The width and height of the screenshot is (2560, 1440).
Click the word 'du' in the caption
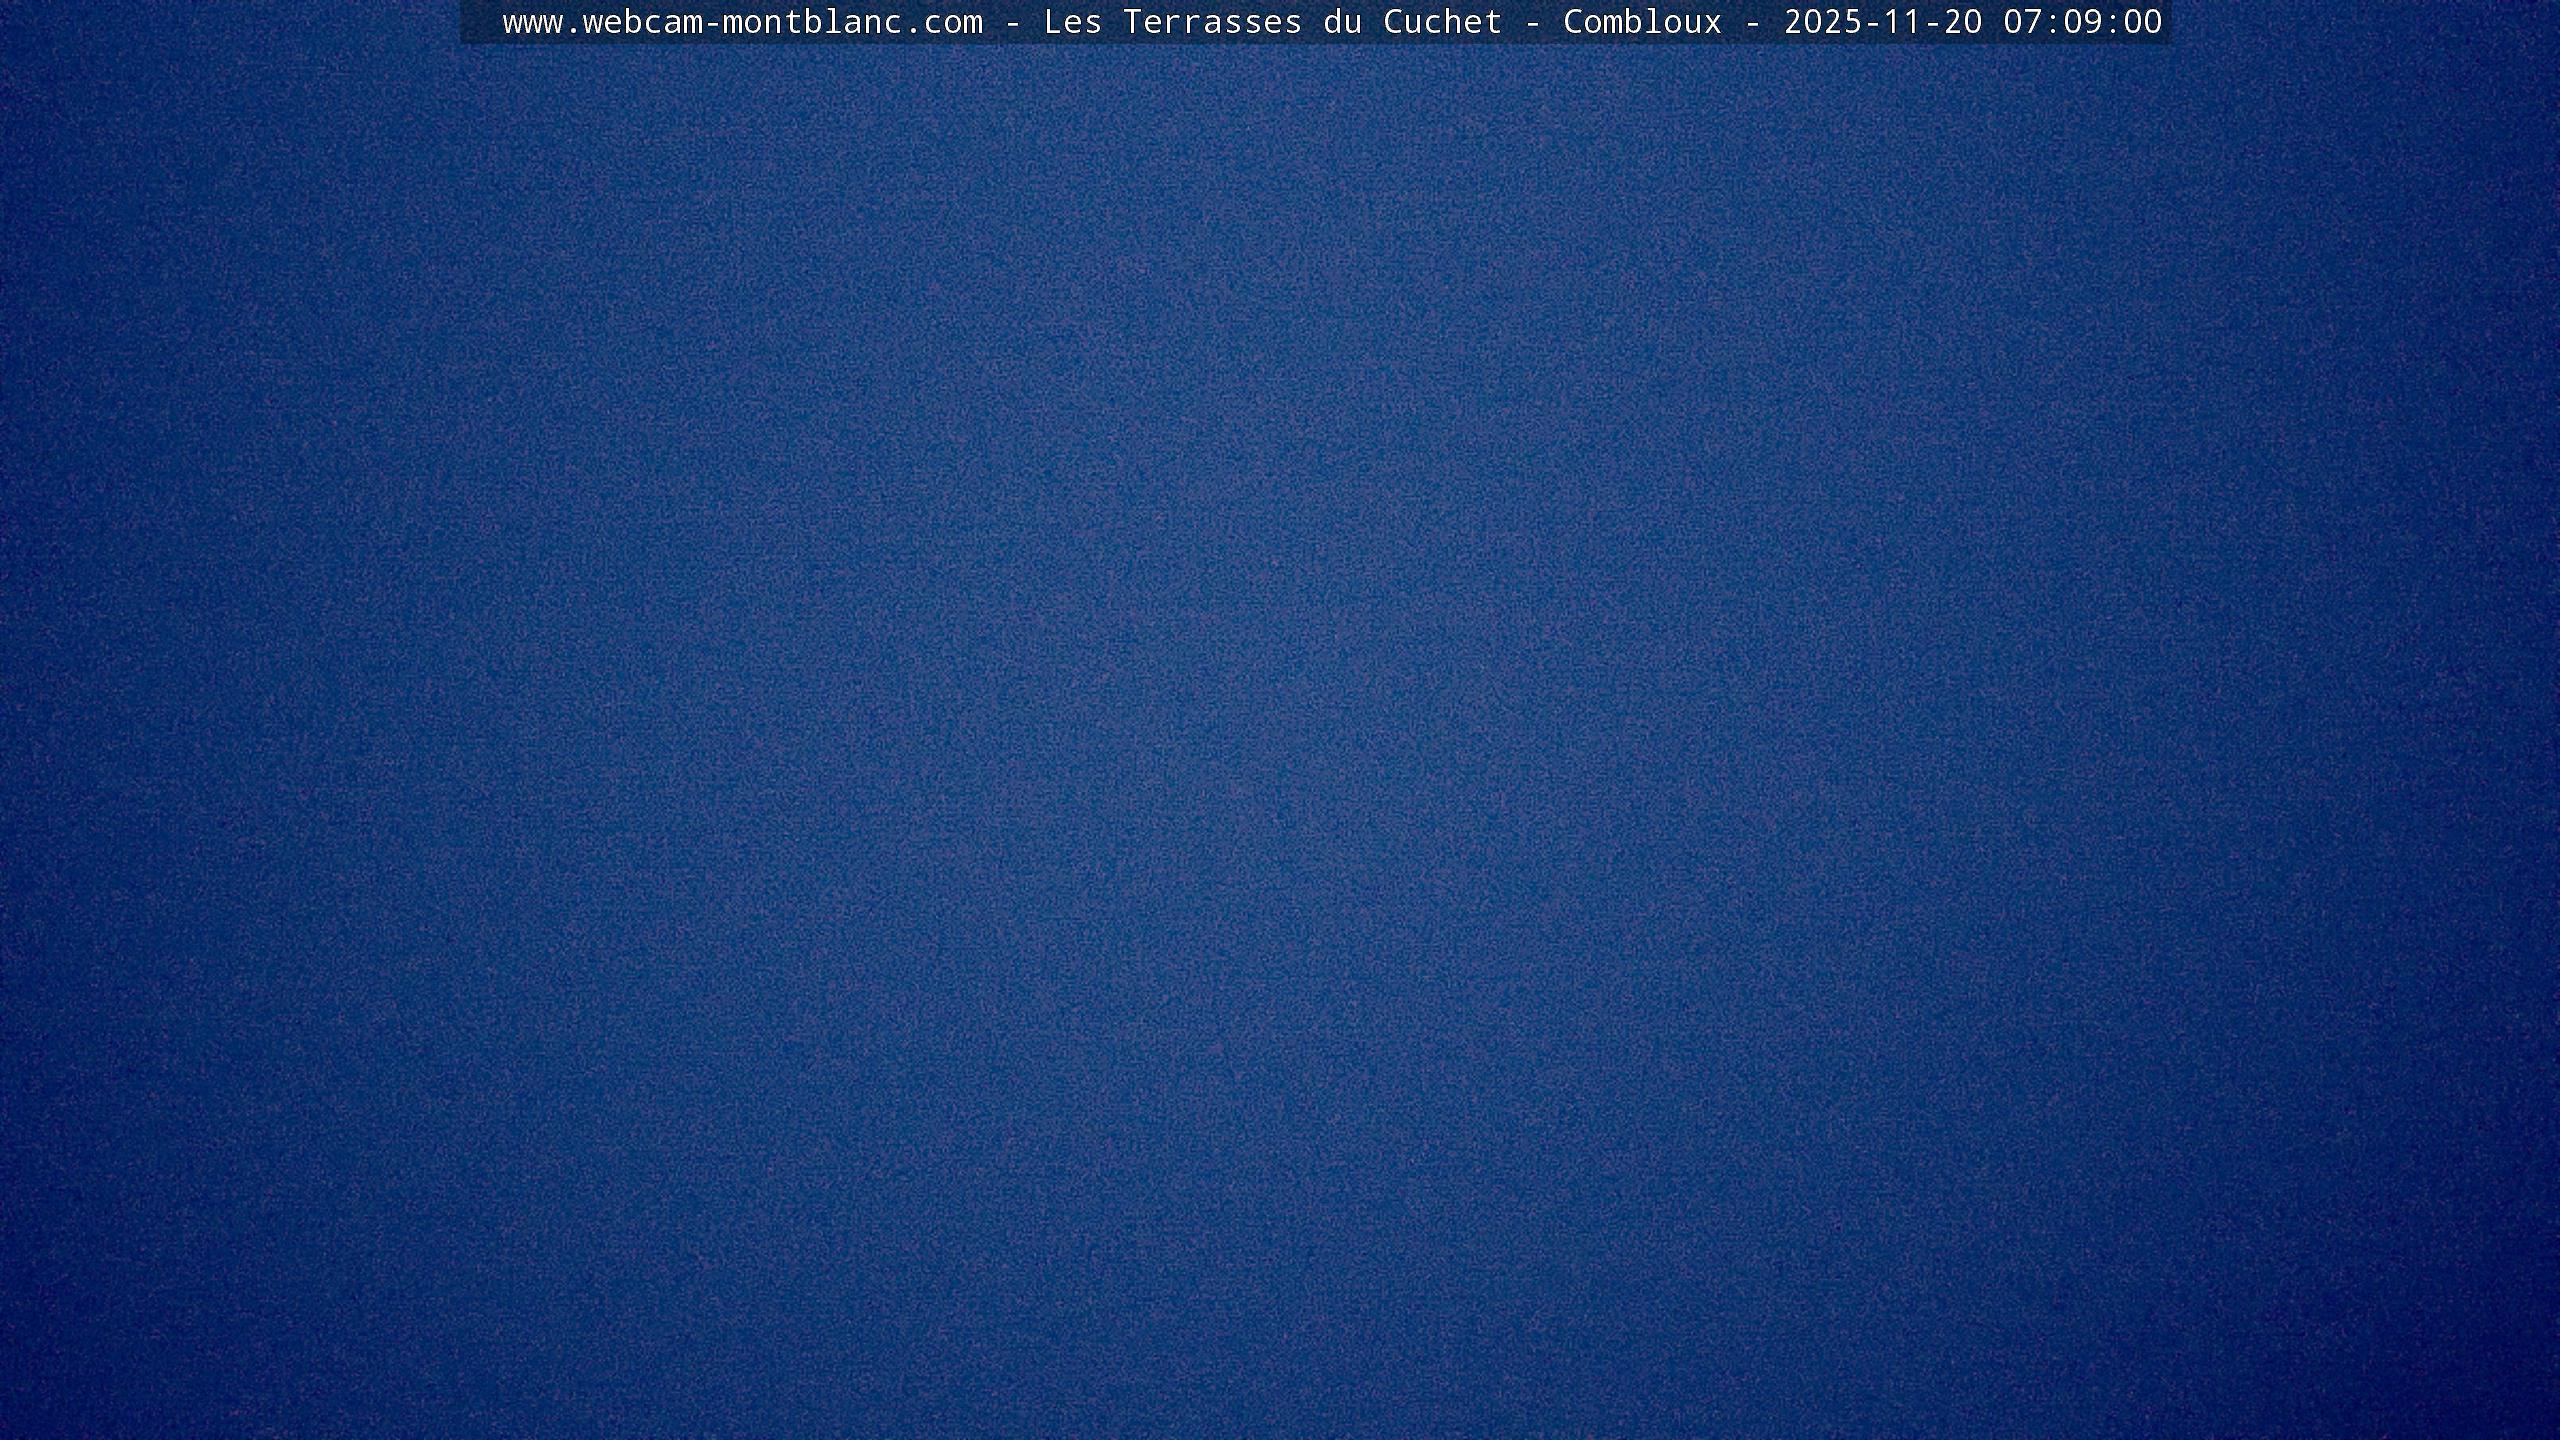1342,22
